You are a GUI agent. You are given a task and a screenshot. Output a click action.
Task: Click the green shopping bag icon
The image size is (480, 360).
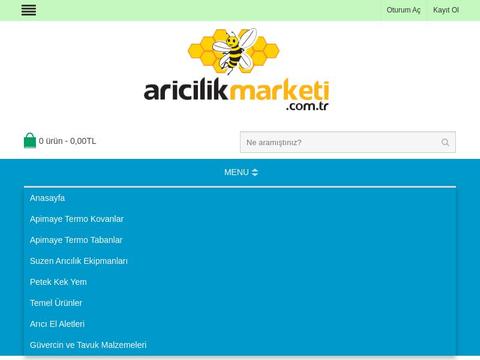coord(30,140)
